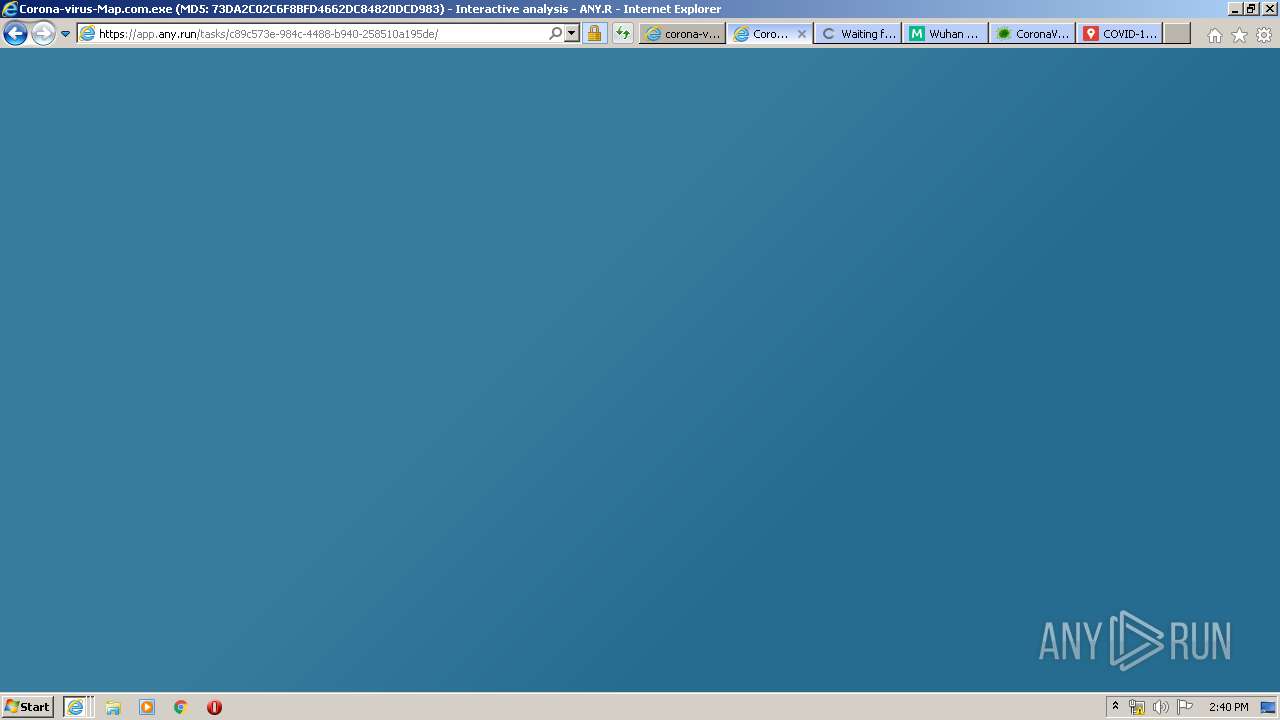Minimize the Internet Explorer window

[x=1235, y=9]
